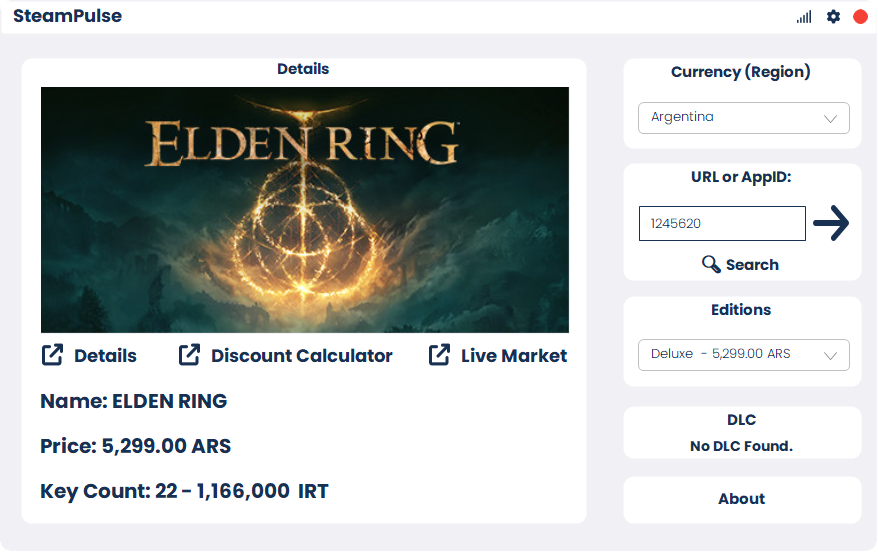Click the DLC panel heading
The width and height of the screenshot is (878, 552).
[x=741, y=420]
